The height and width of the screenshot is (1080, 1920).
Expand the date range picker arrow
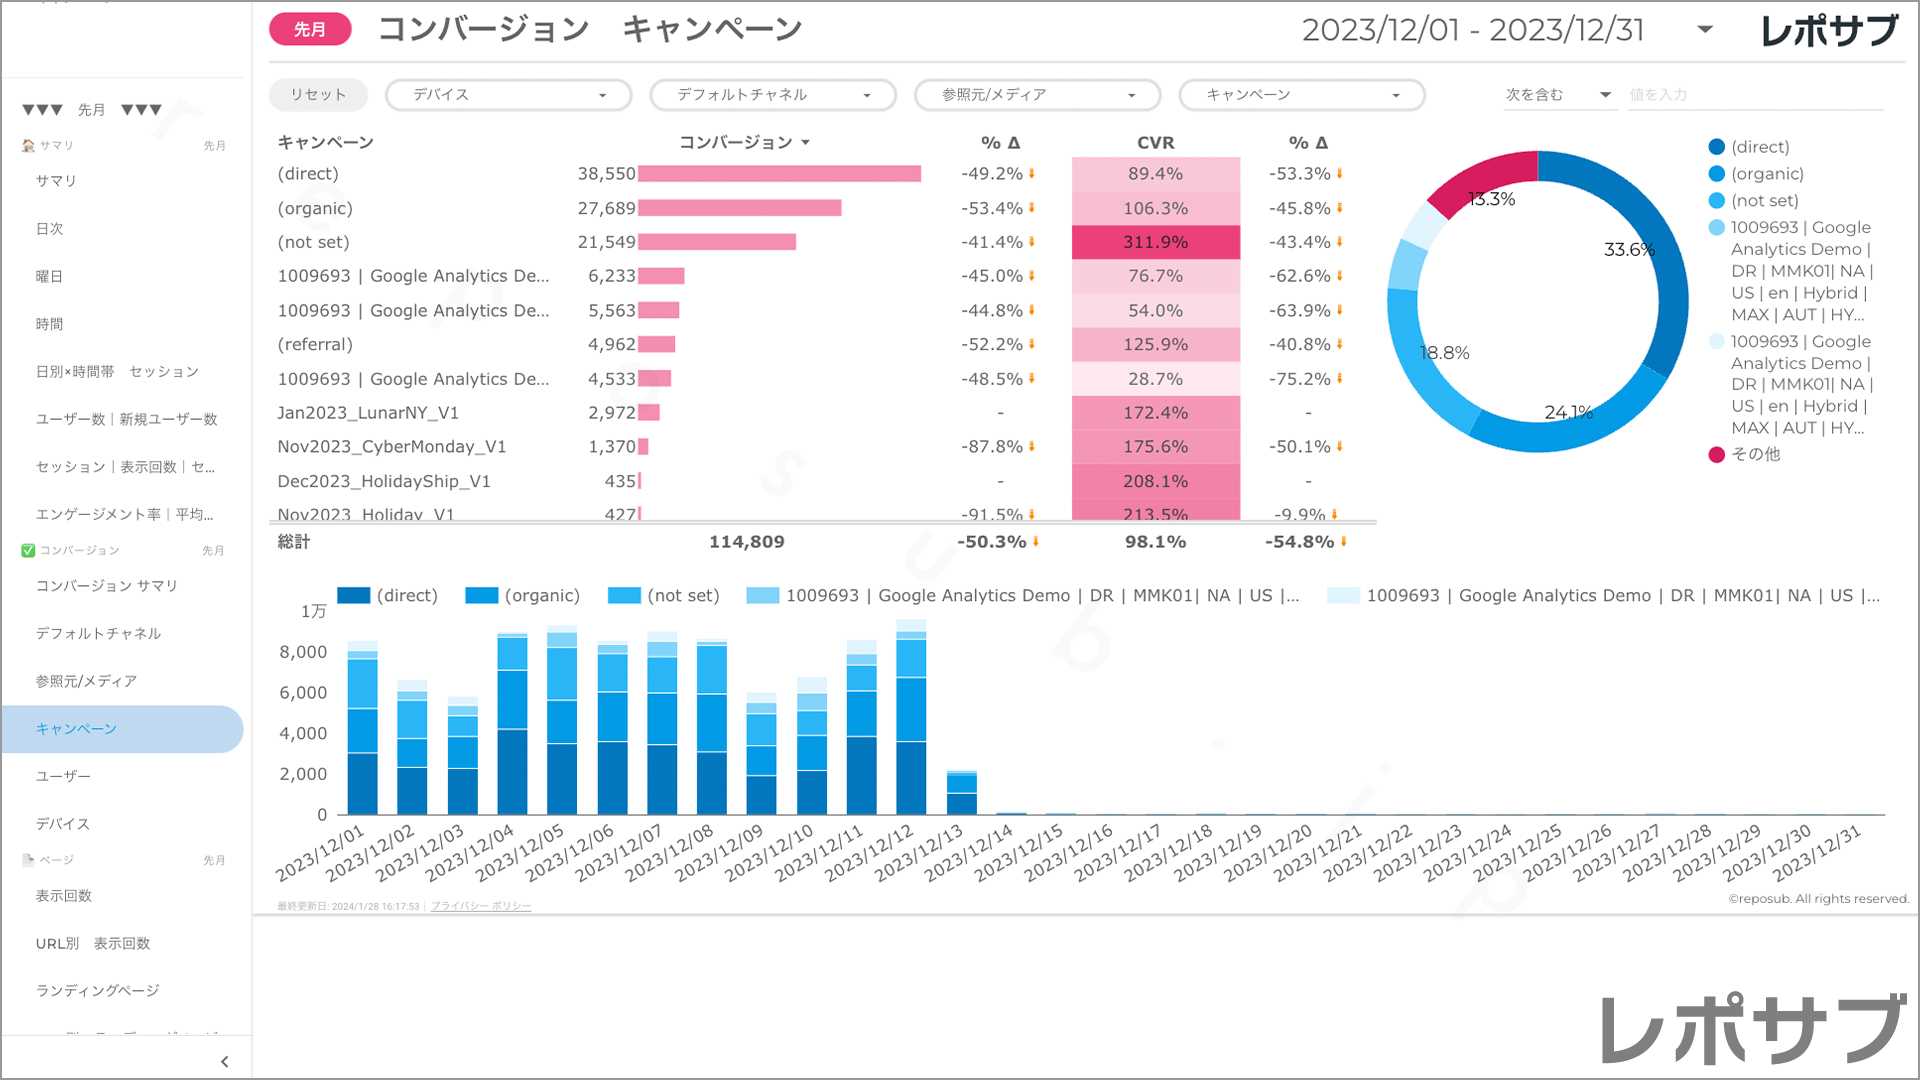1705,30
